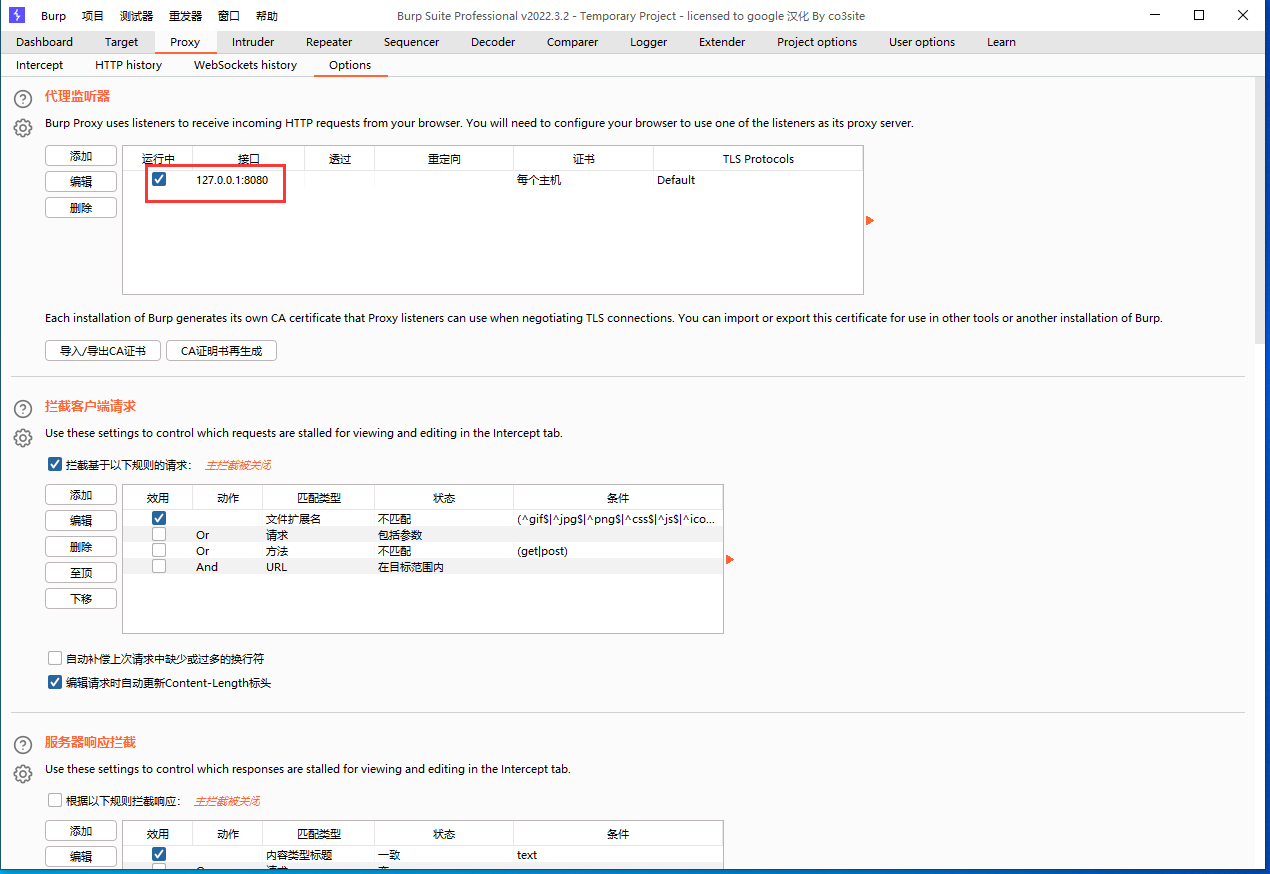The width and height of the screenshot is (1270, 874).
Task: Click 添加 button for proxy listeners
Action: coord(81,156)
